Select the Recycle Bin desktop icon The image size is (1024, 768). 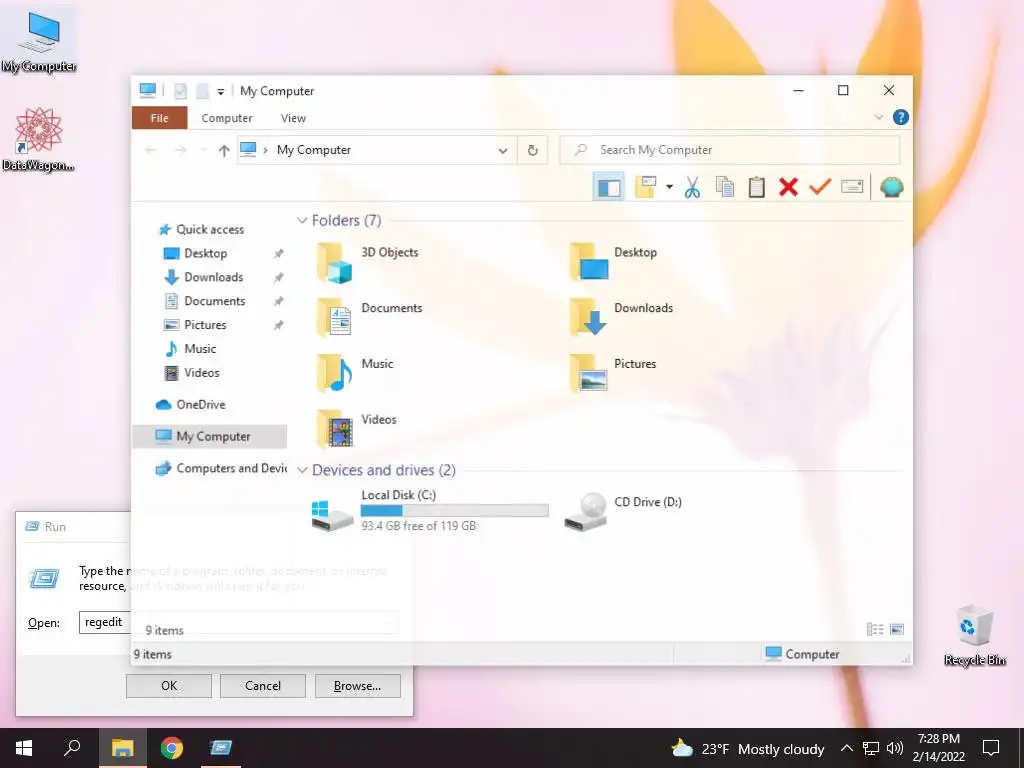pos(975,635)
